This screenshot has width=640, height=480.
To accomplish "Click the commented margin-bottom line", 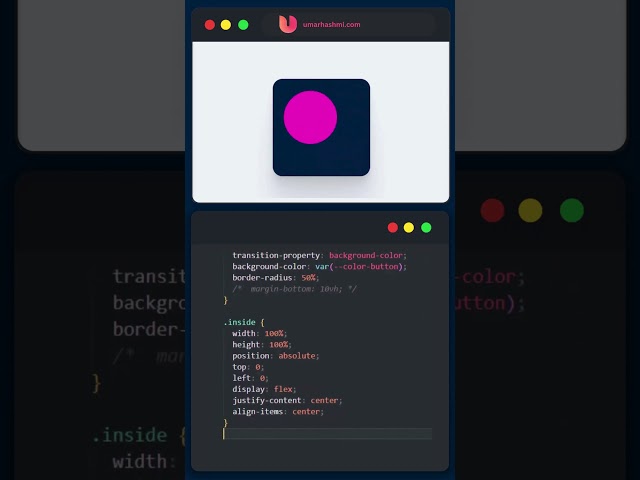I will (x=295, y=289).
